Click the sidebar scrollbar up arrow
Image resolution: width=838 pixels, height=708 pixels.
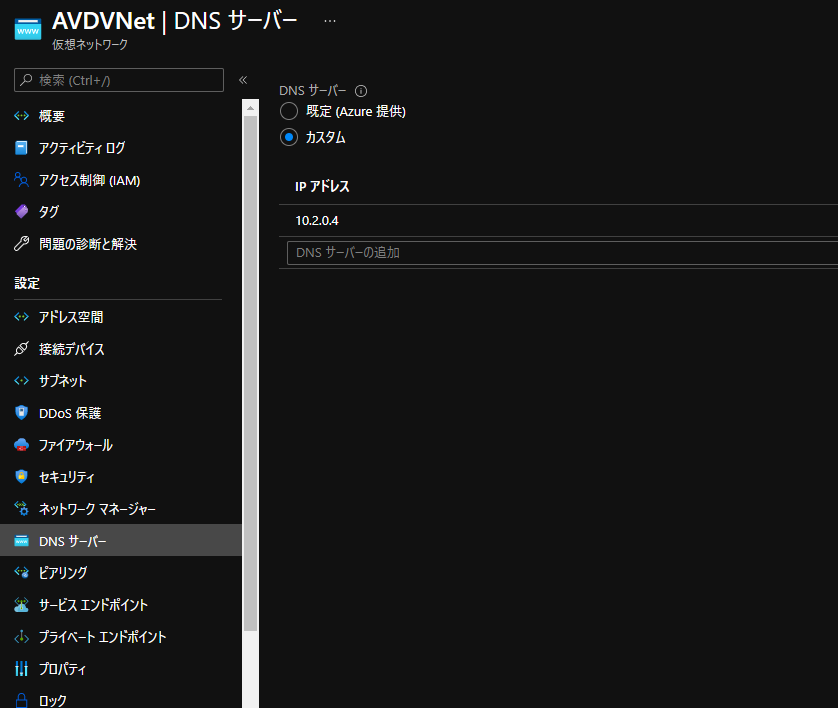coord(250,108)
